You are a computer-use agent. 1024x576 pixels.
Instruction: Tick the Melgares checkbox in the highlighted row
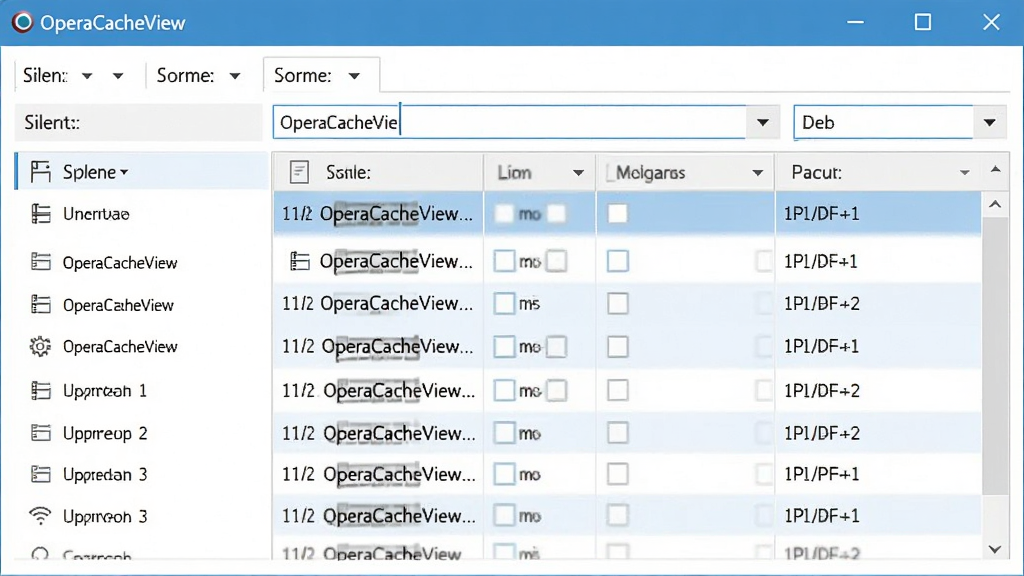617,214
